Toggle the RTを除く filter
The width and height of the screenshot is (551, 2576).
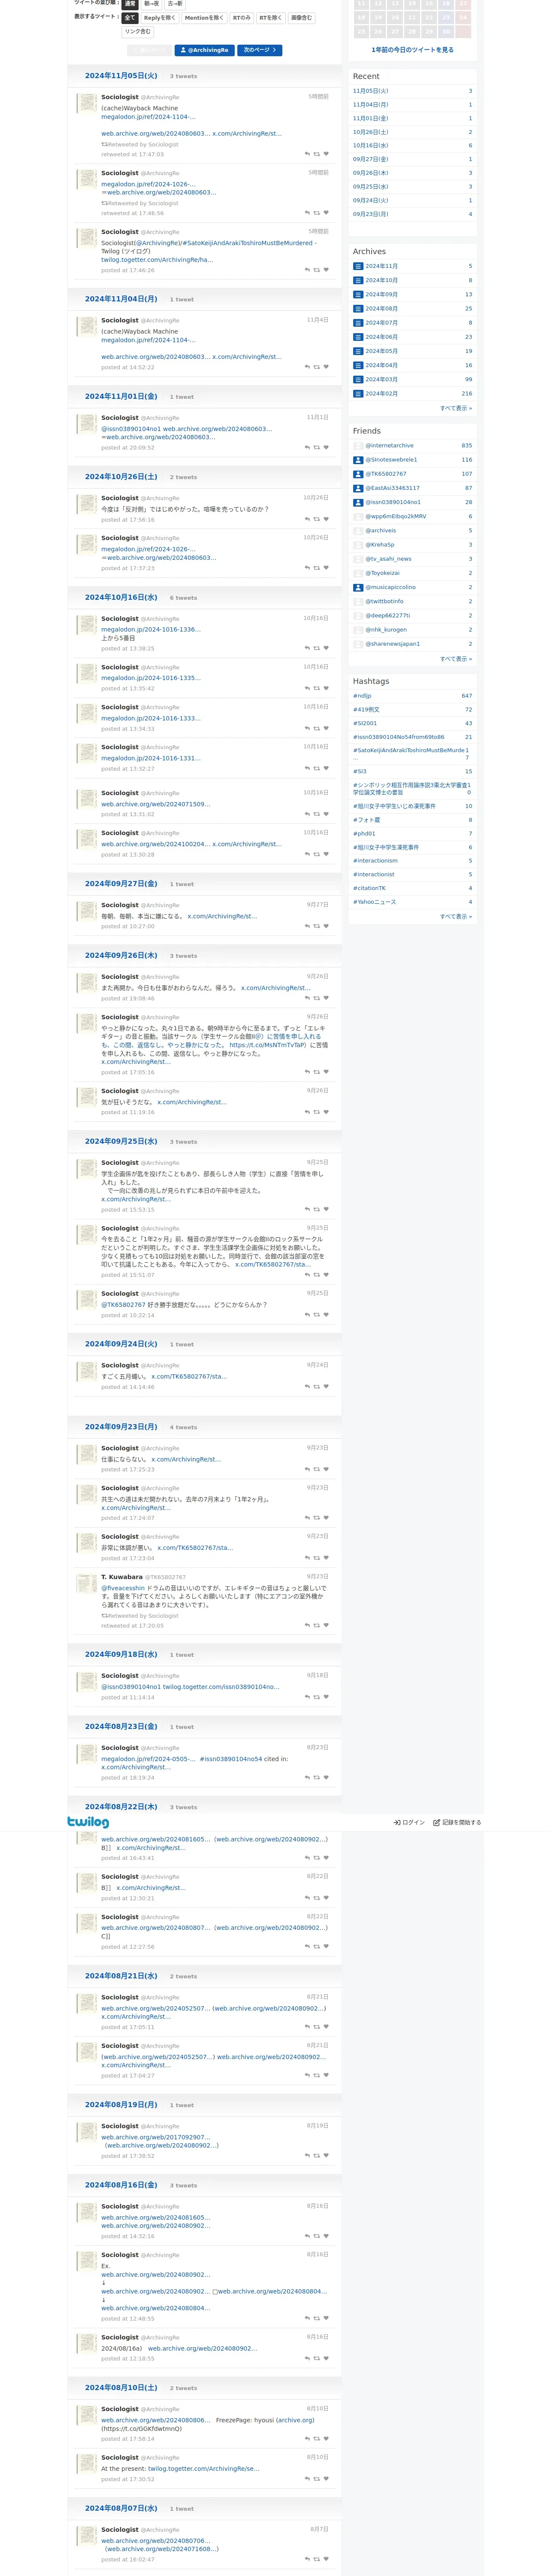[271, 18]
